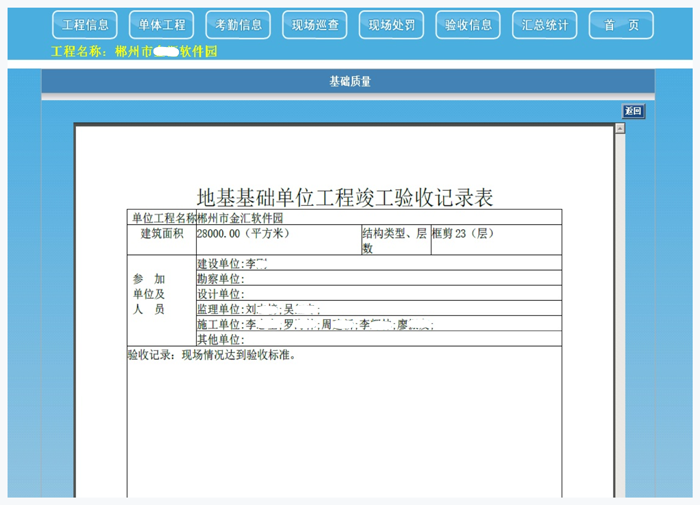
Task: Click the scrollbar up arrow of the document
Action: click(x=619, y=128)
